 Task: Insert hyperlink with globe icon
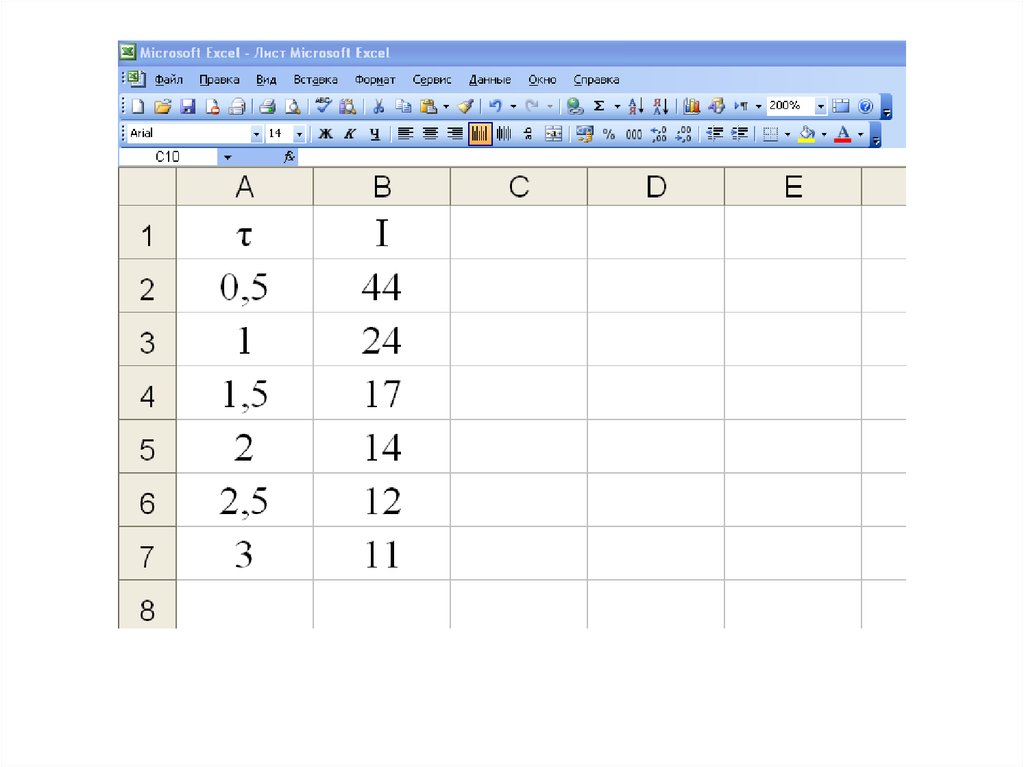(x=574, y=106)
